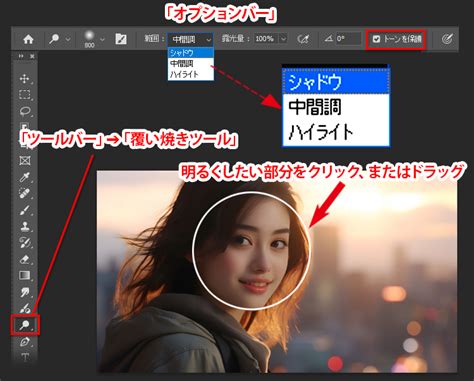Close the toolbar panel with the X
This screenshot has width=474, height=381.
pos(32,56)
